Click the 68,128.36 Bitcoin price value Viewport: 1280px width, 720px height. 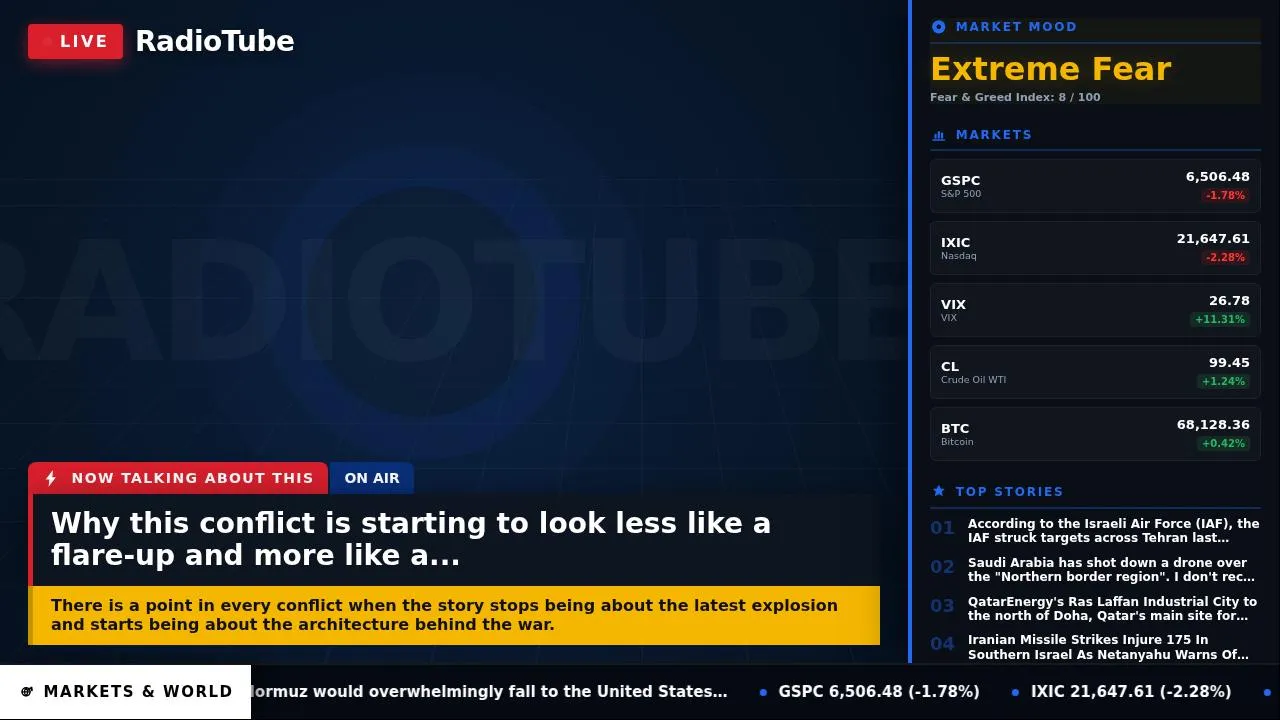[1213, 425]
